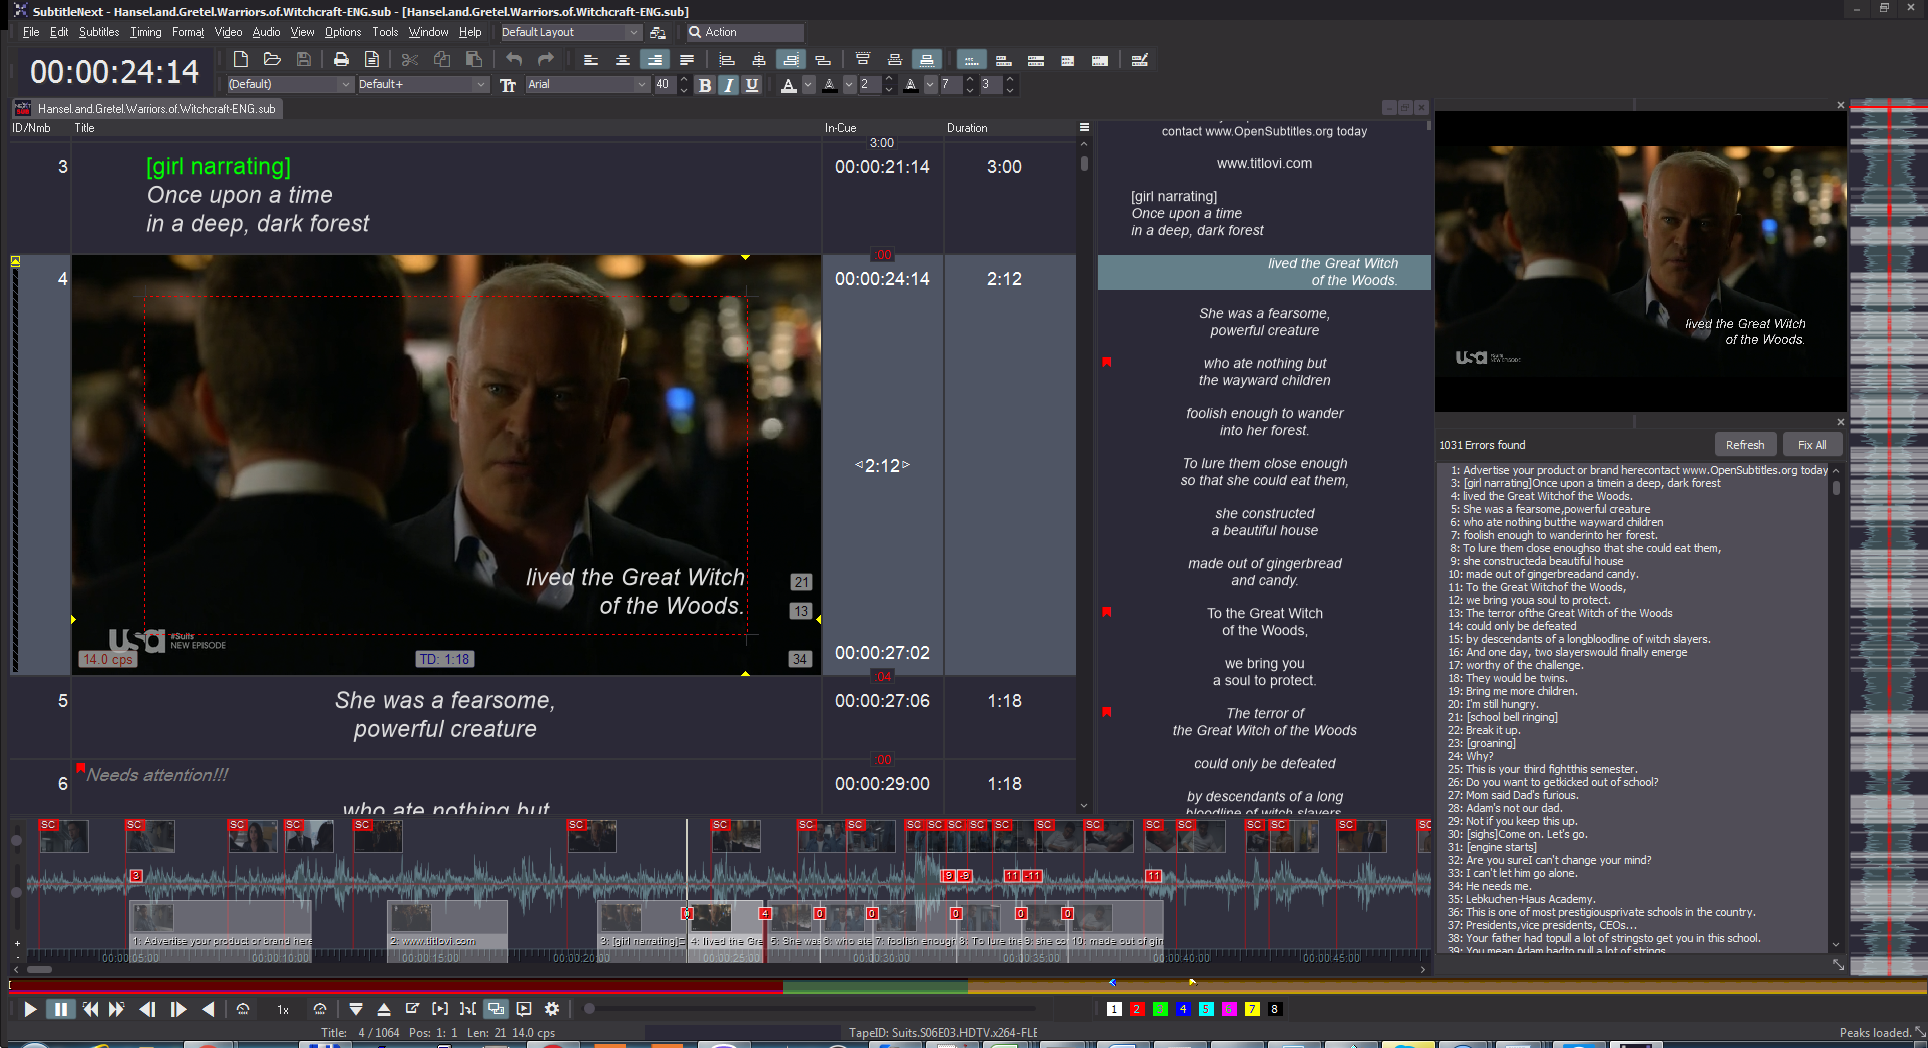Image resolution: width=1928 pixels, height=1048 pixels.
Task: Open a subtitle file
Action: 272,59
